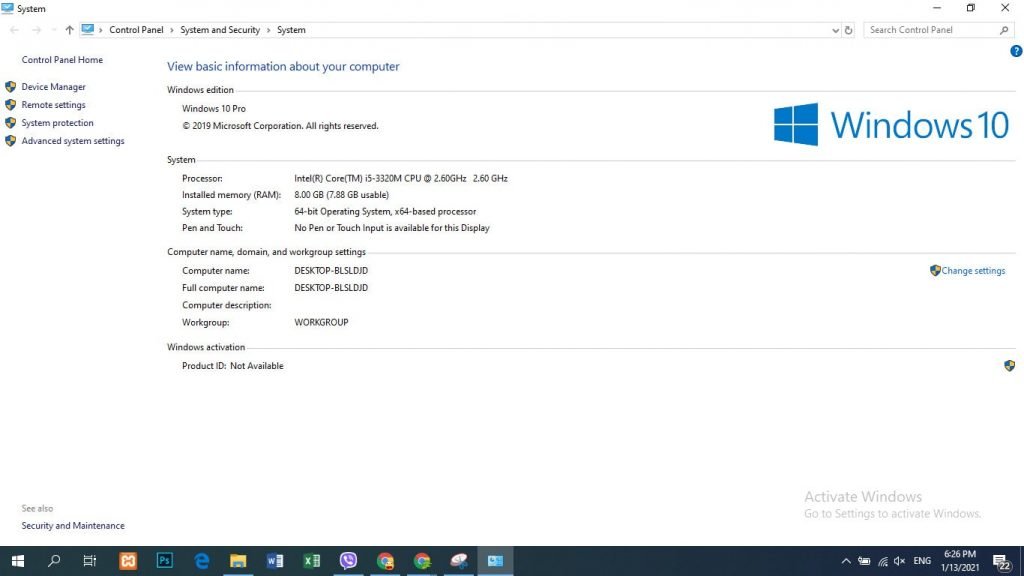Click the Product ID: Not Available text
The width and height of the screenshot is (1024, 576).
coord(232,366)
